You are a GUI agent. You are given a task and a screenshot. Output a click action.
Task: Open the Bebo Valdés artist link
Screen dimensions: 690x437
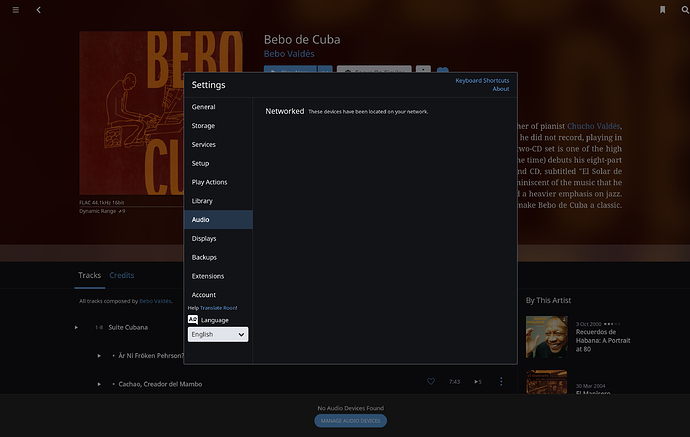(x=289, y=54)
